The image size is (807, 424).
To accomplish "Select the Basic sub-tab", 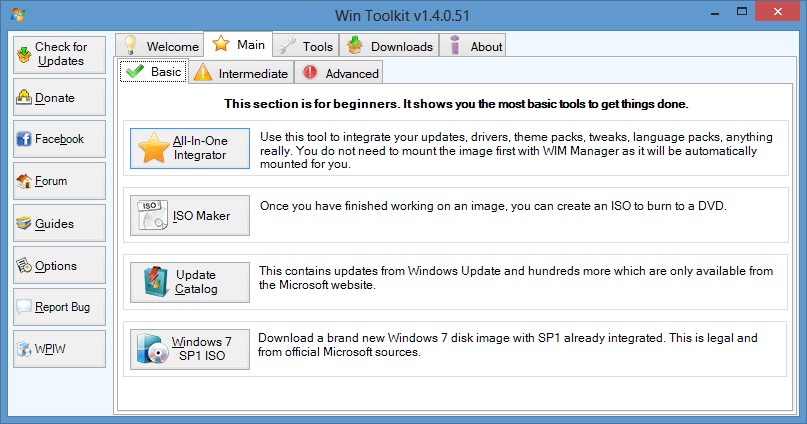I will (x=153, y=72).
